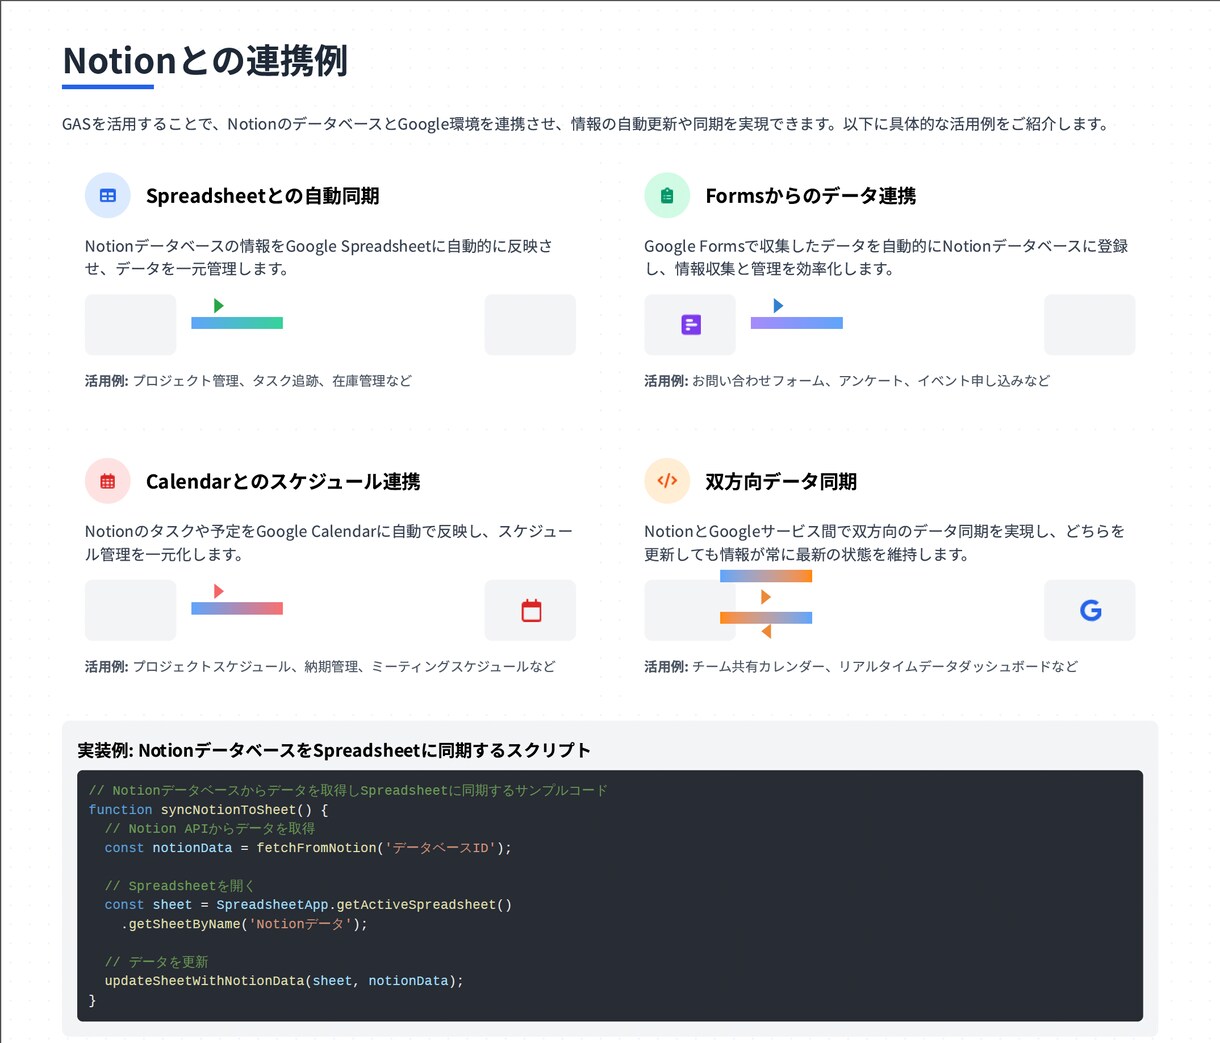Click the green arrow in Spreadsheet card
1220x1043 pixels.
(x=219, y=306)
